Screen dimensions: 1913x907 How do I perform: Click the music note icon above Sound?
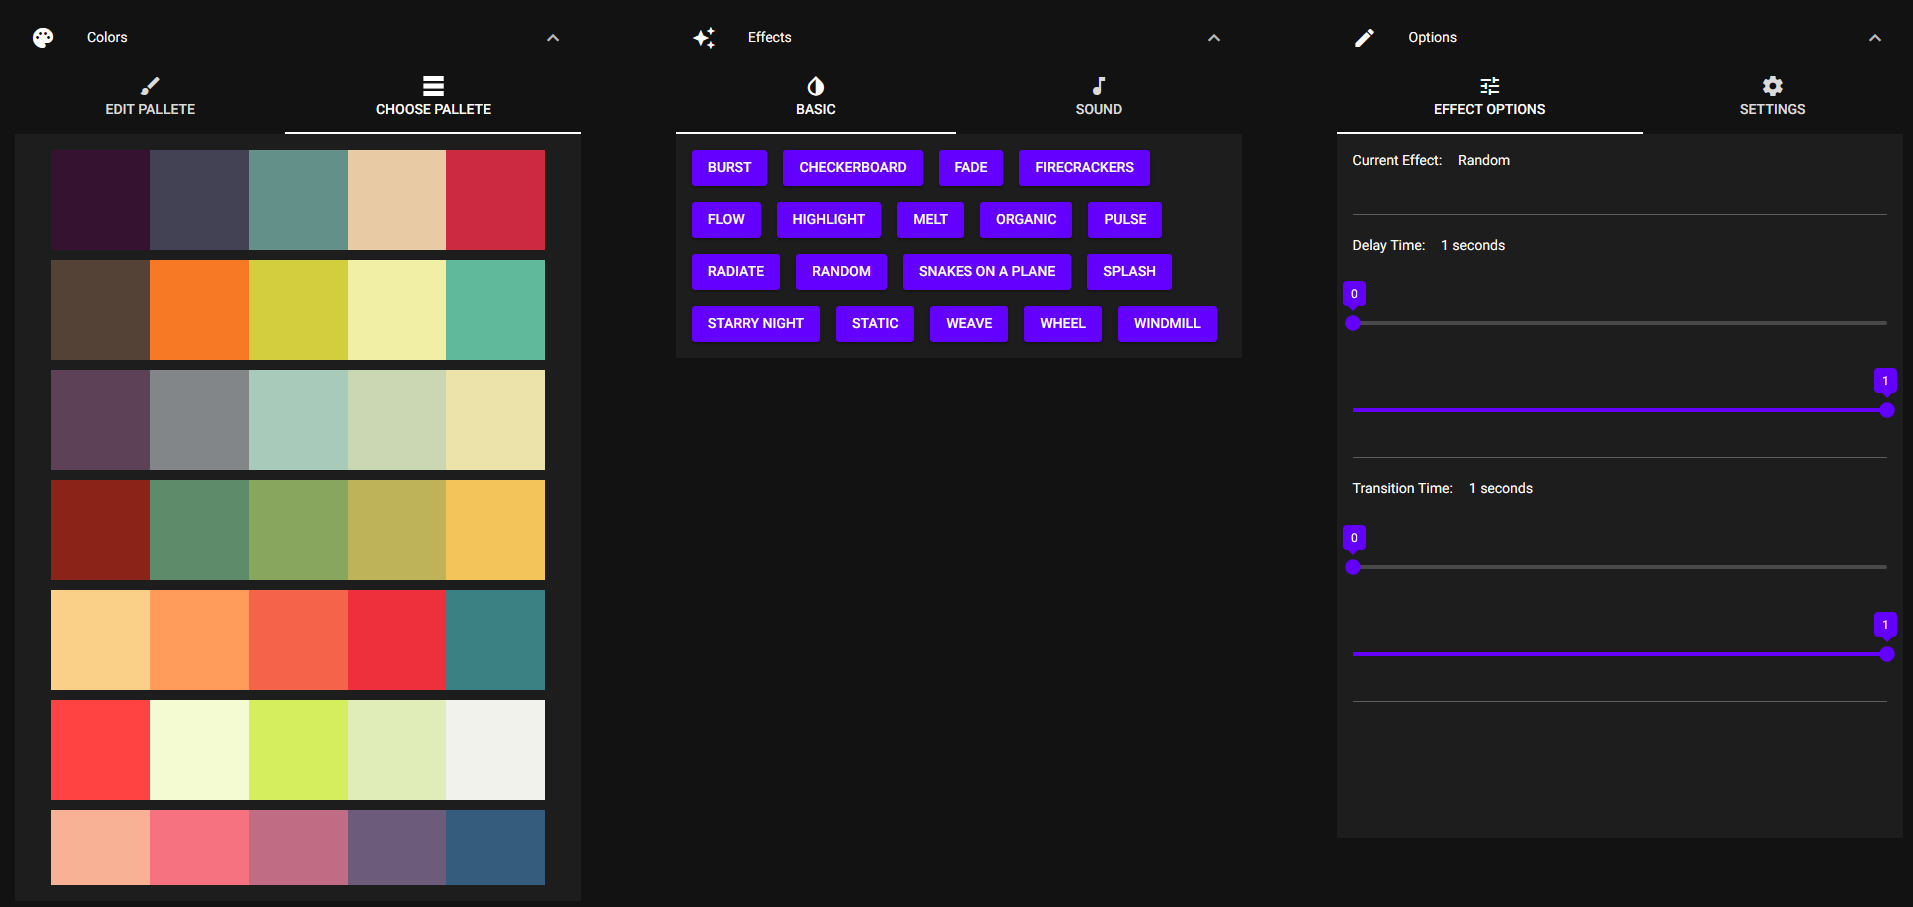tap(1098, 85)
